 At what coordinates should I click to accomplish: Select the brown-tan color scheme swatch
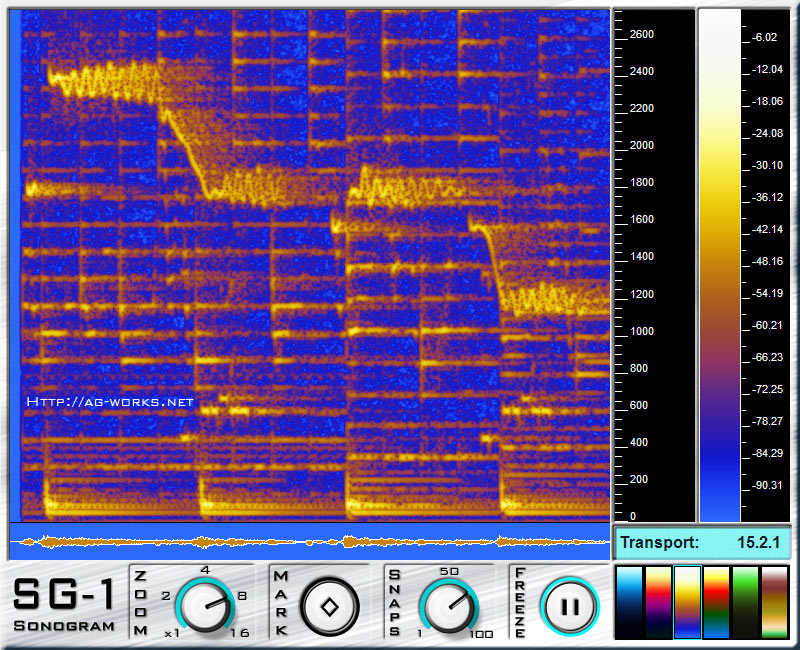pos(774,603)
